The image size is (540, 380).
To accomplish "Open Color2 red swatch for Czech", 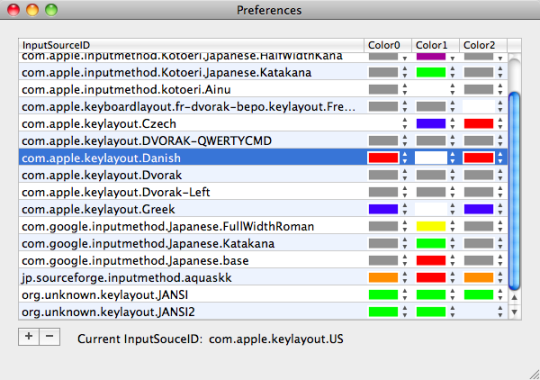I will click(479, 124).
